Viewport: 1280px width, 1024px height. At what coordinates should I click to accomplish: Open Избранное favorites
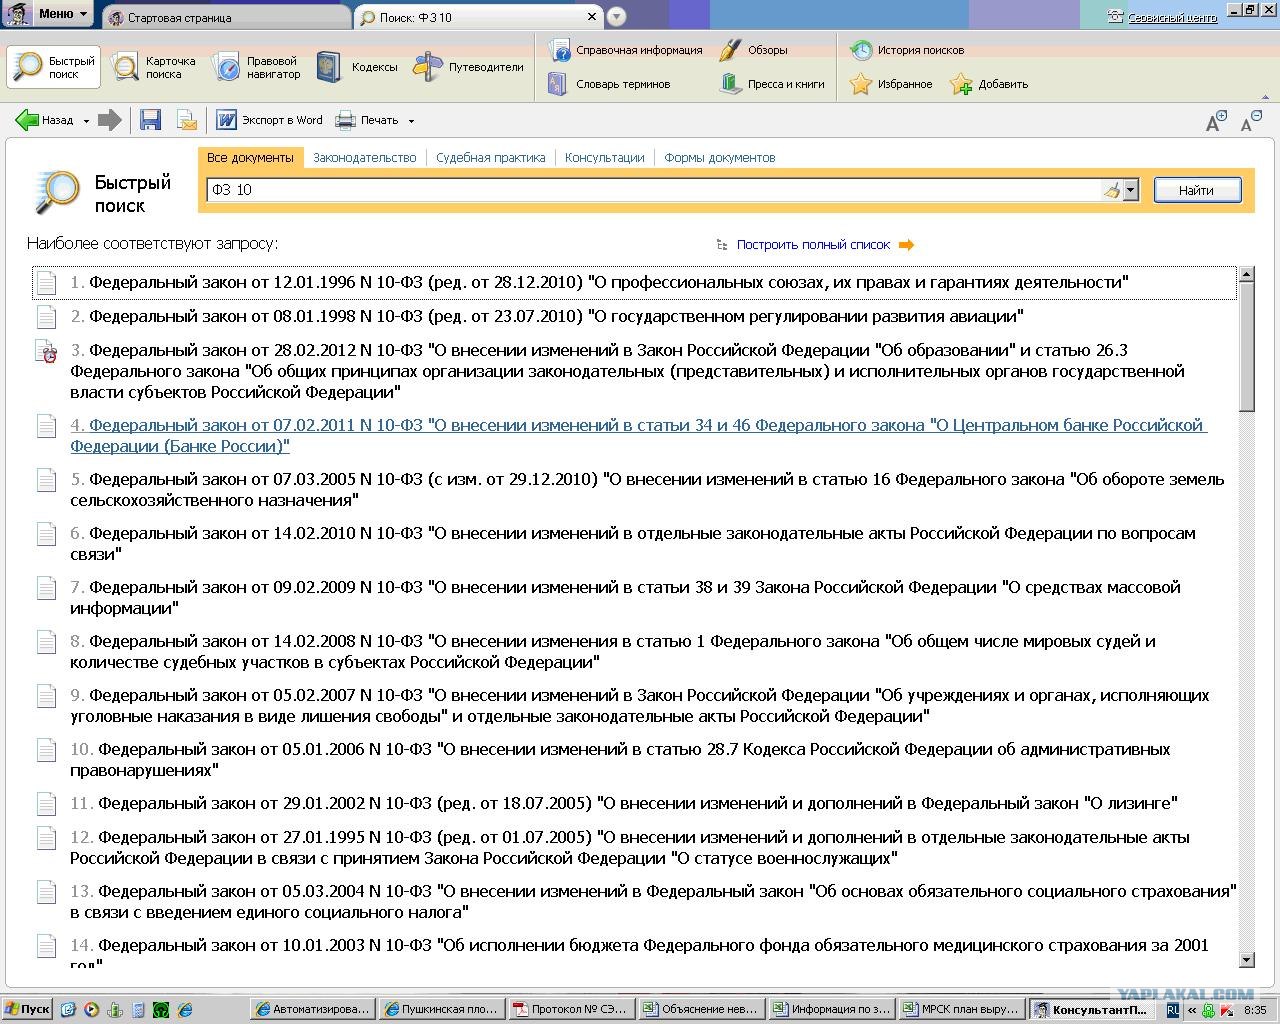(x=891, y=84)
